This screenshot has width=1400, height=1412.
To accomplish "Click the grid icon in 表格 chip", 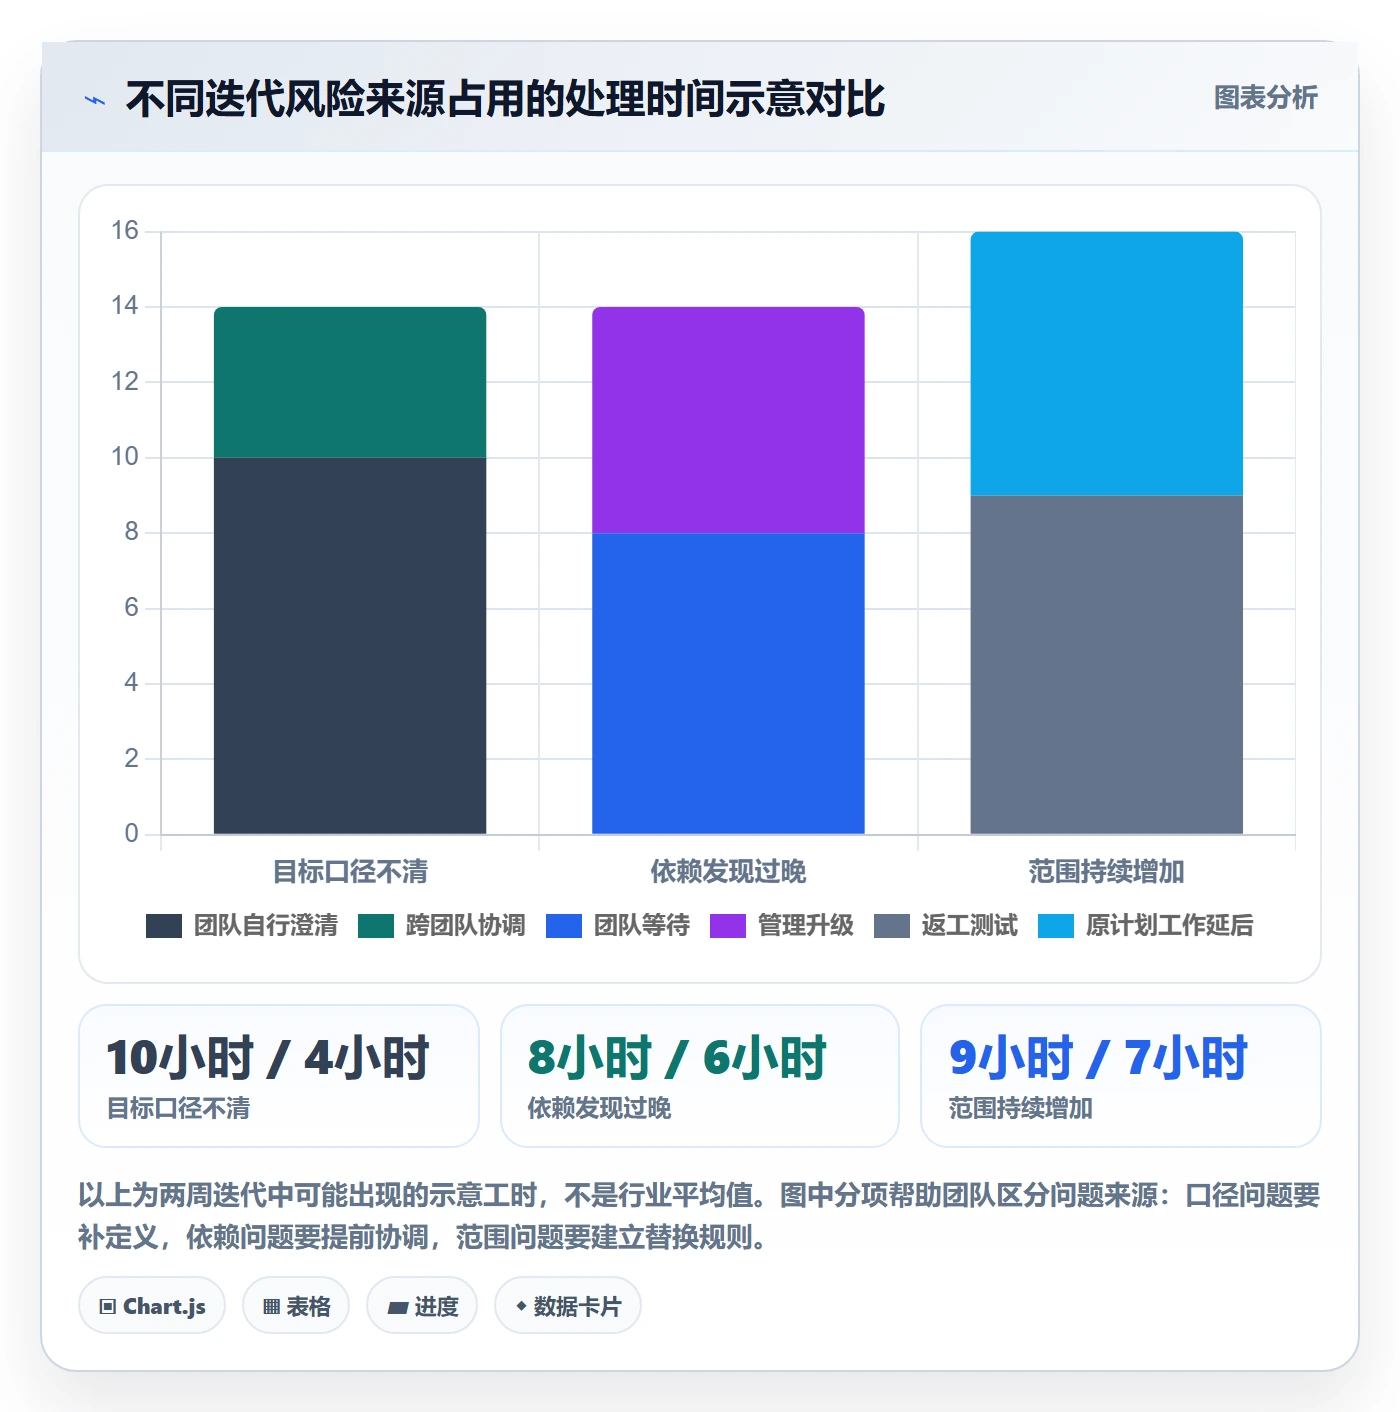I will (x=271, y=1307).
